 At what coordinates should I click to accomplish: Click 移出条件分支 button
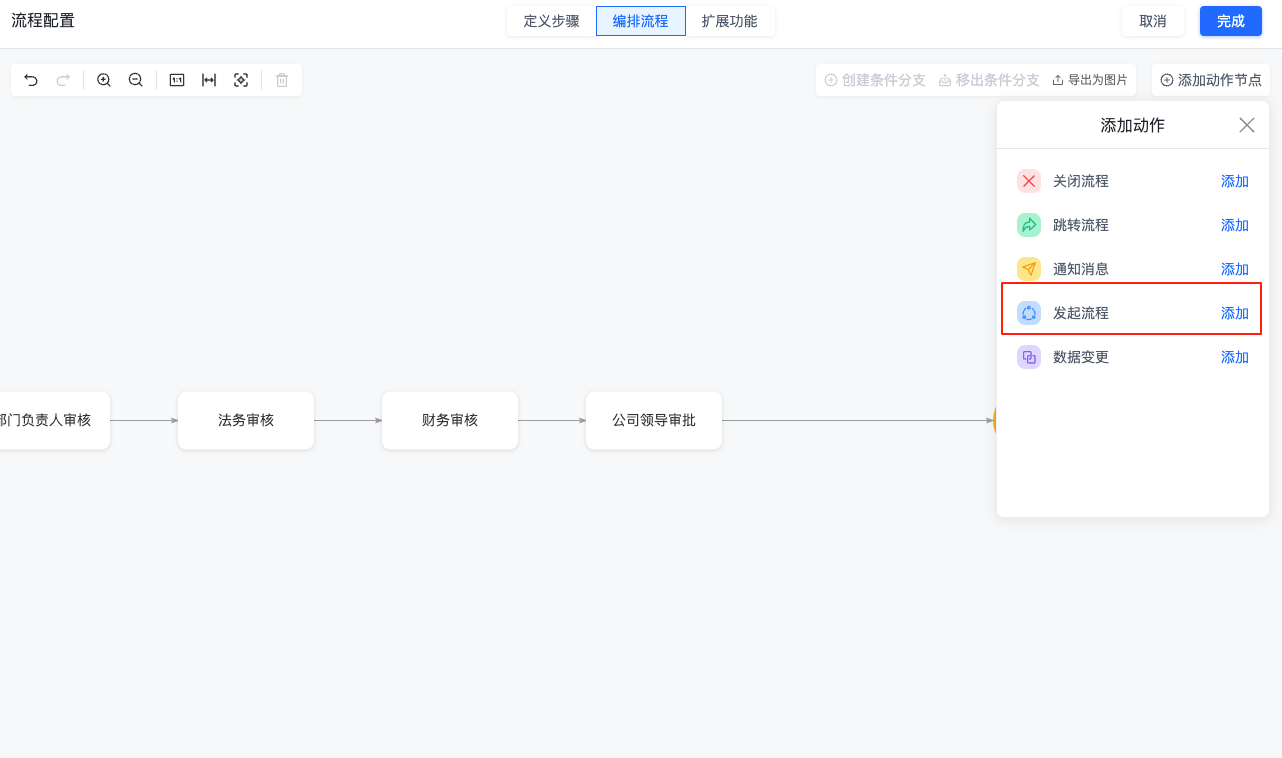pyautogui.click(x=989, y=80)
